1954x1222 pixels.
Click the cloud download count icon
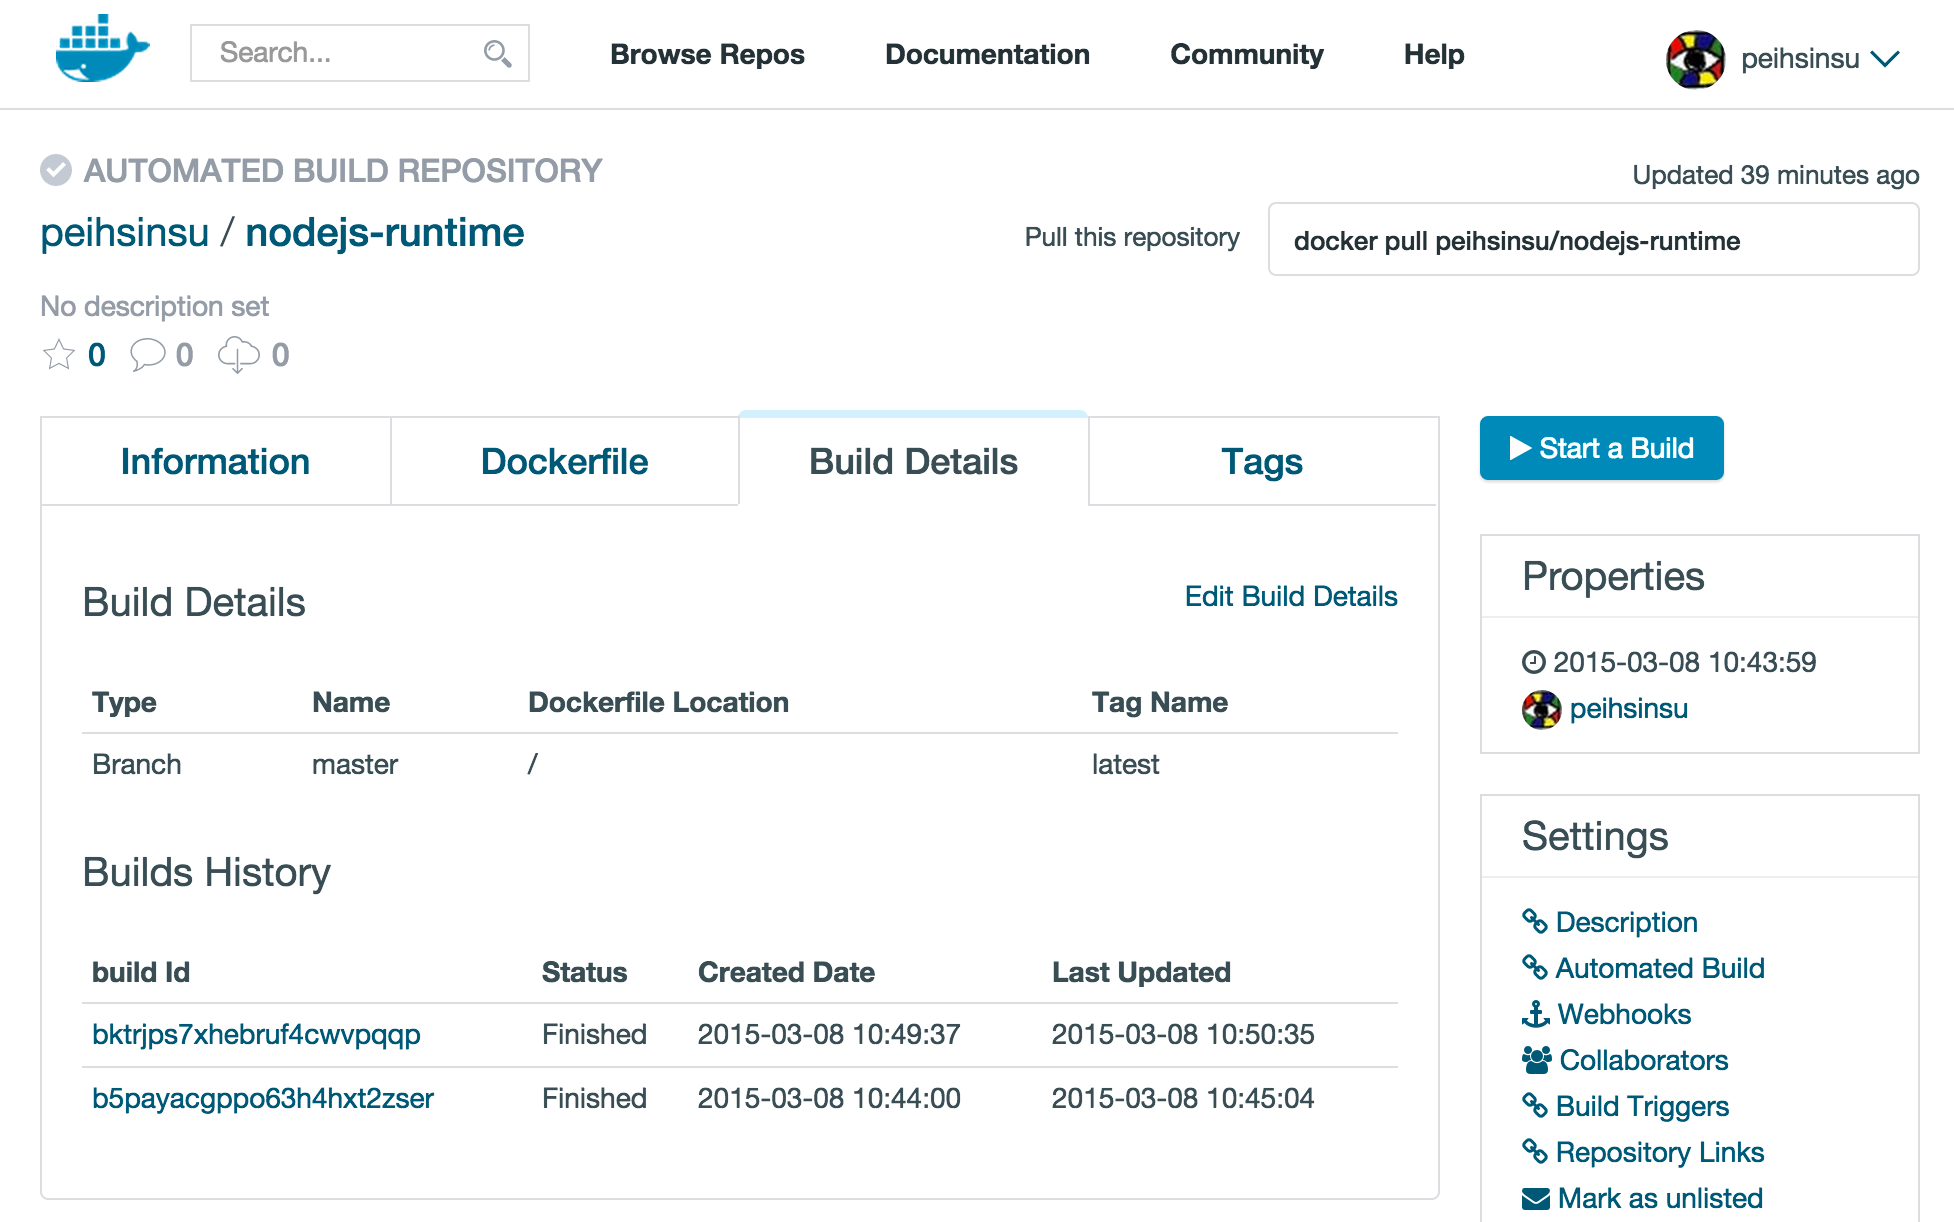coord(239,355)
